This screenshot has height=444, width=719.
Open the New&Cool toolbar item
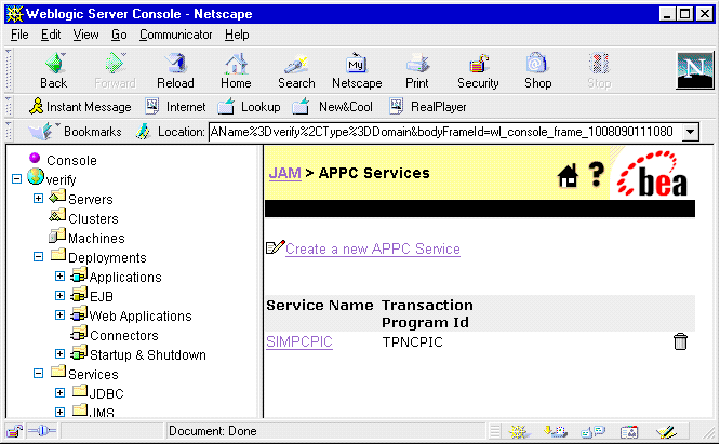[333, 107]
